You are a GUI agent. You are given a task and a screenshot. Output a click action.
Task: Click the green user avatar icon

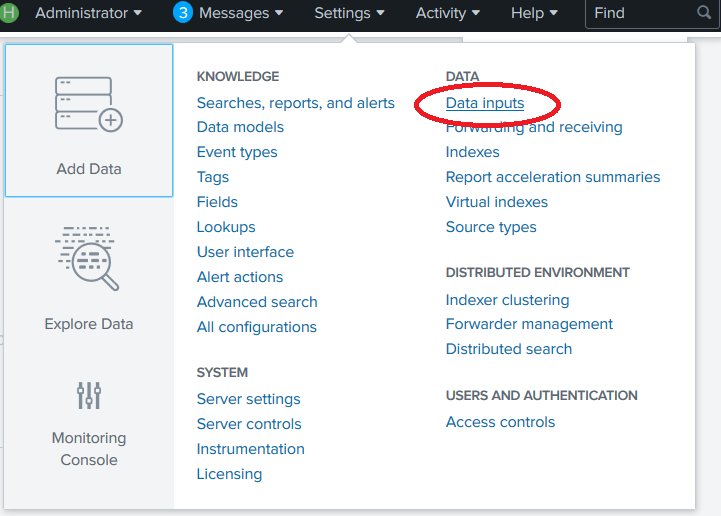9,13
